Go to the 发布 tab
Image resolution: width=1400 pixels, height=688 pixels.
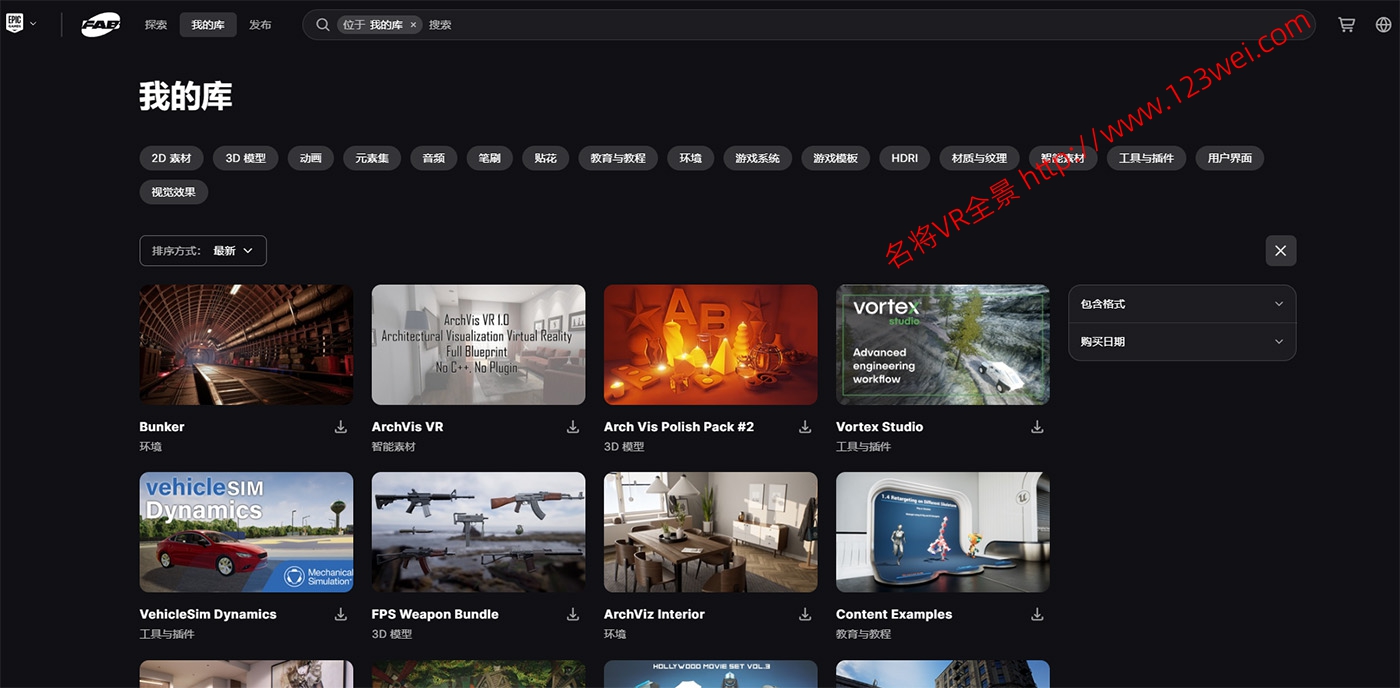[x=260, y=25]
